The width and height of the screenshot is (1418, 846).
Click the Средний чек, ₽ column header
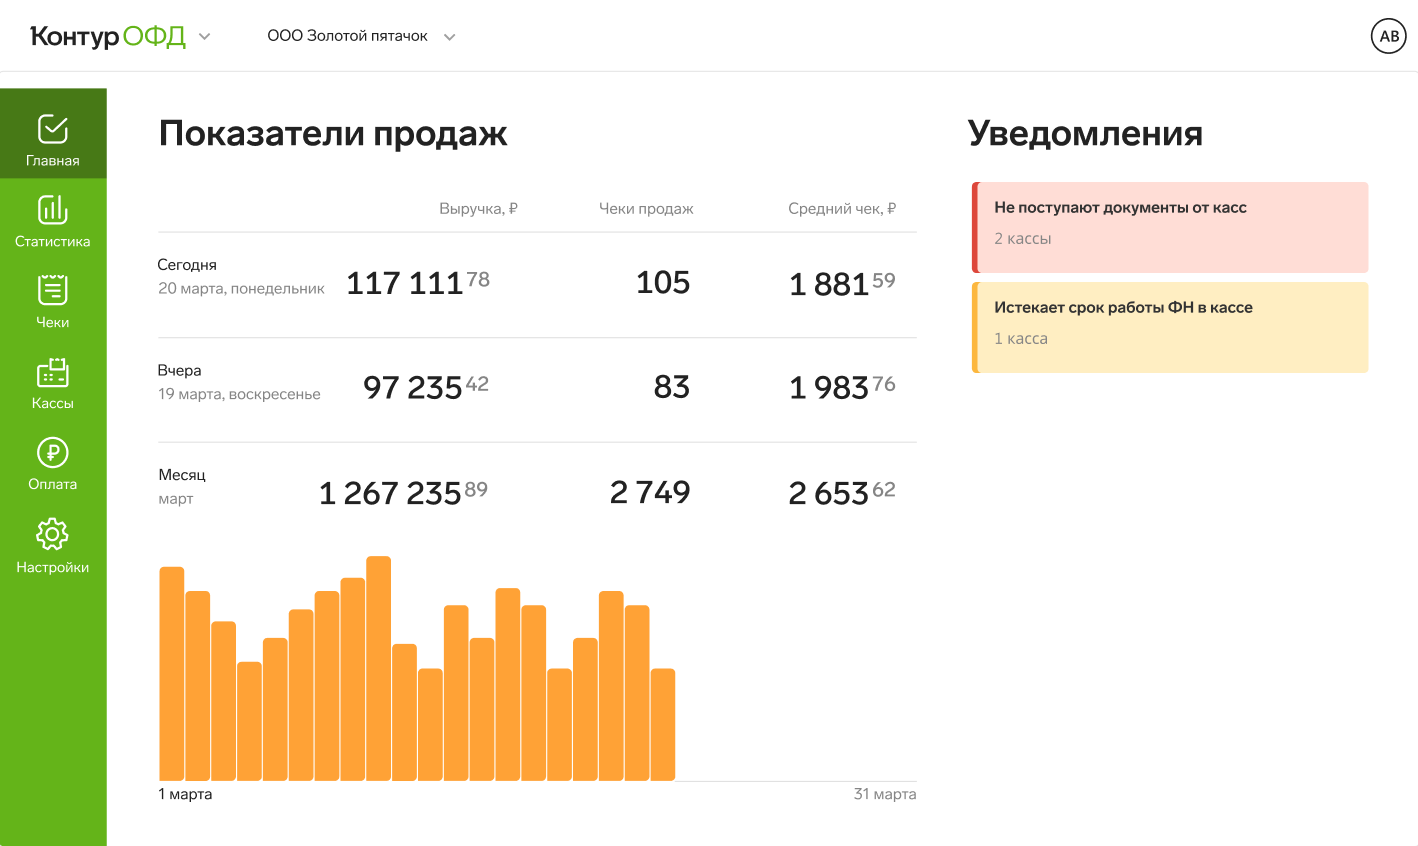point(842,209)
